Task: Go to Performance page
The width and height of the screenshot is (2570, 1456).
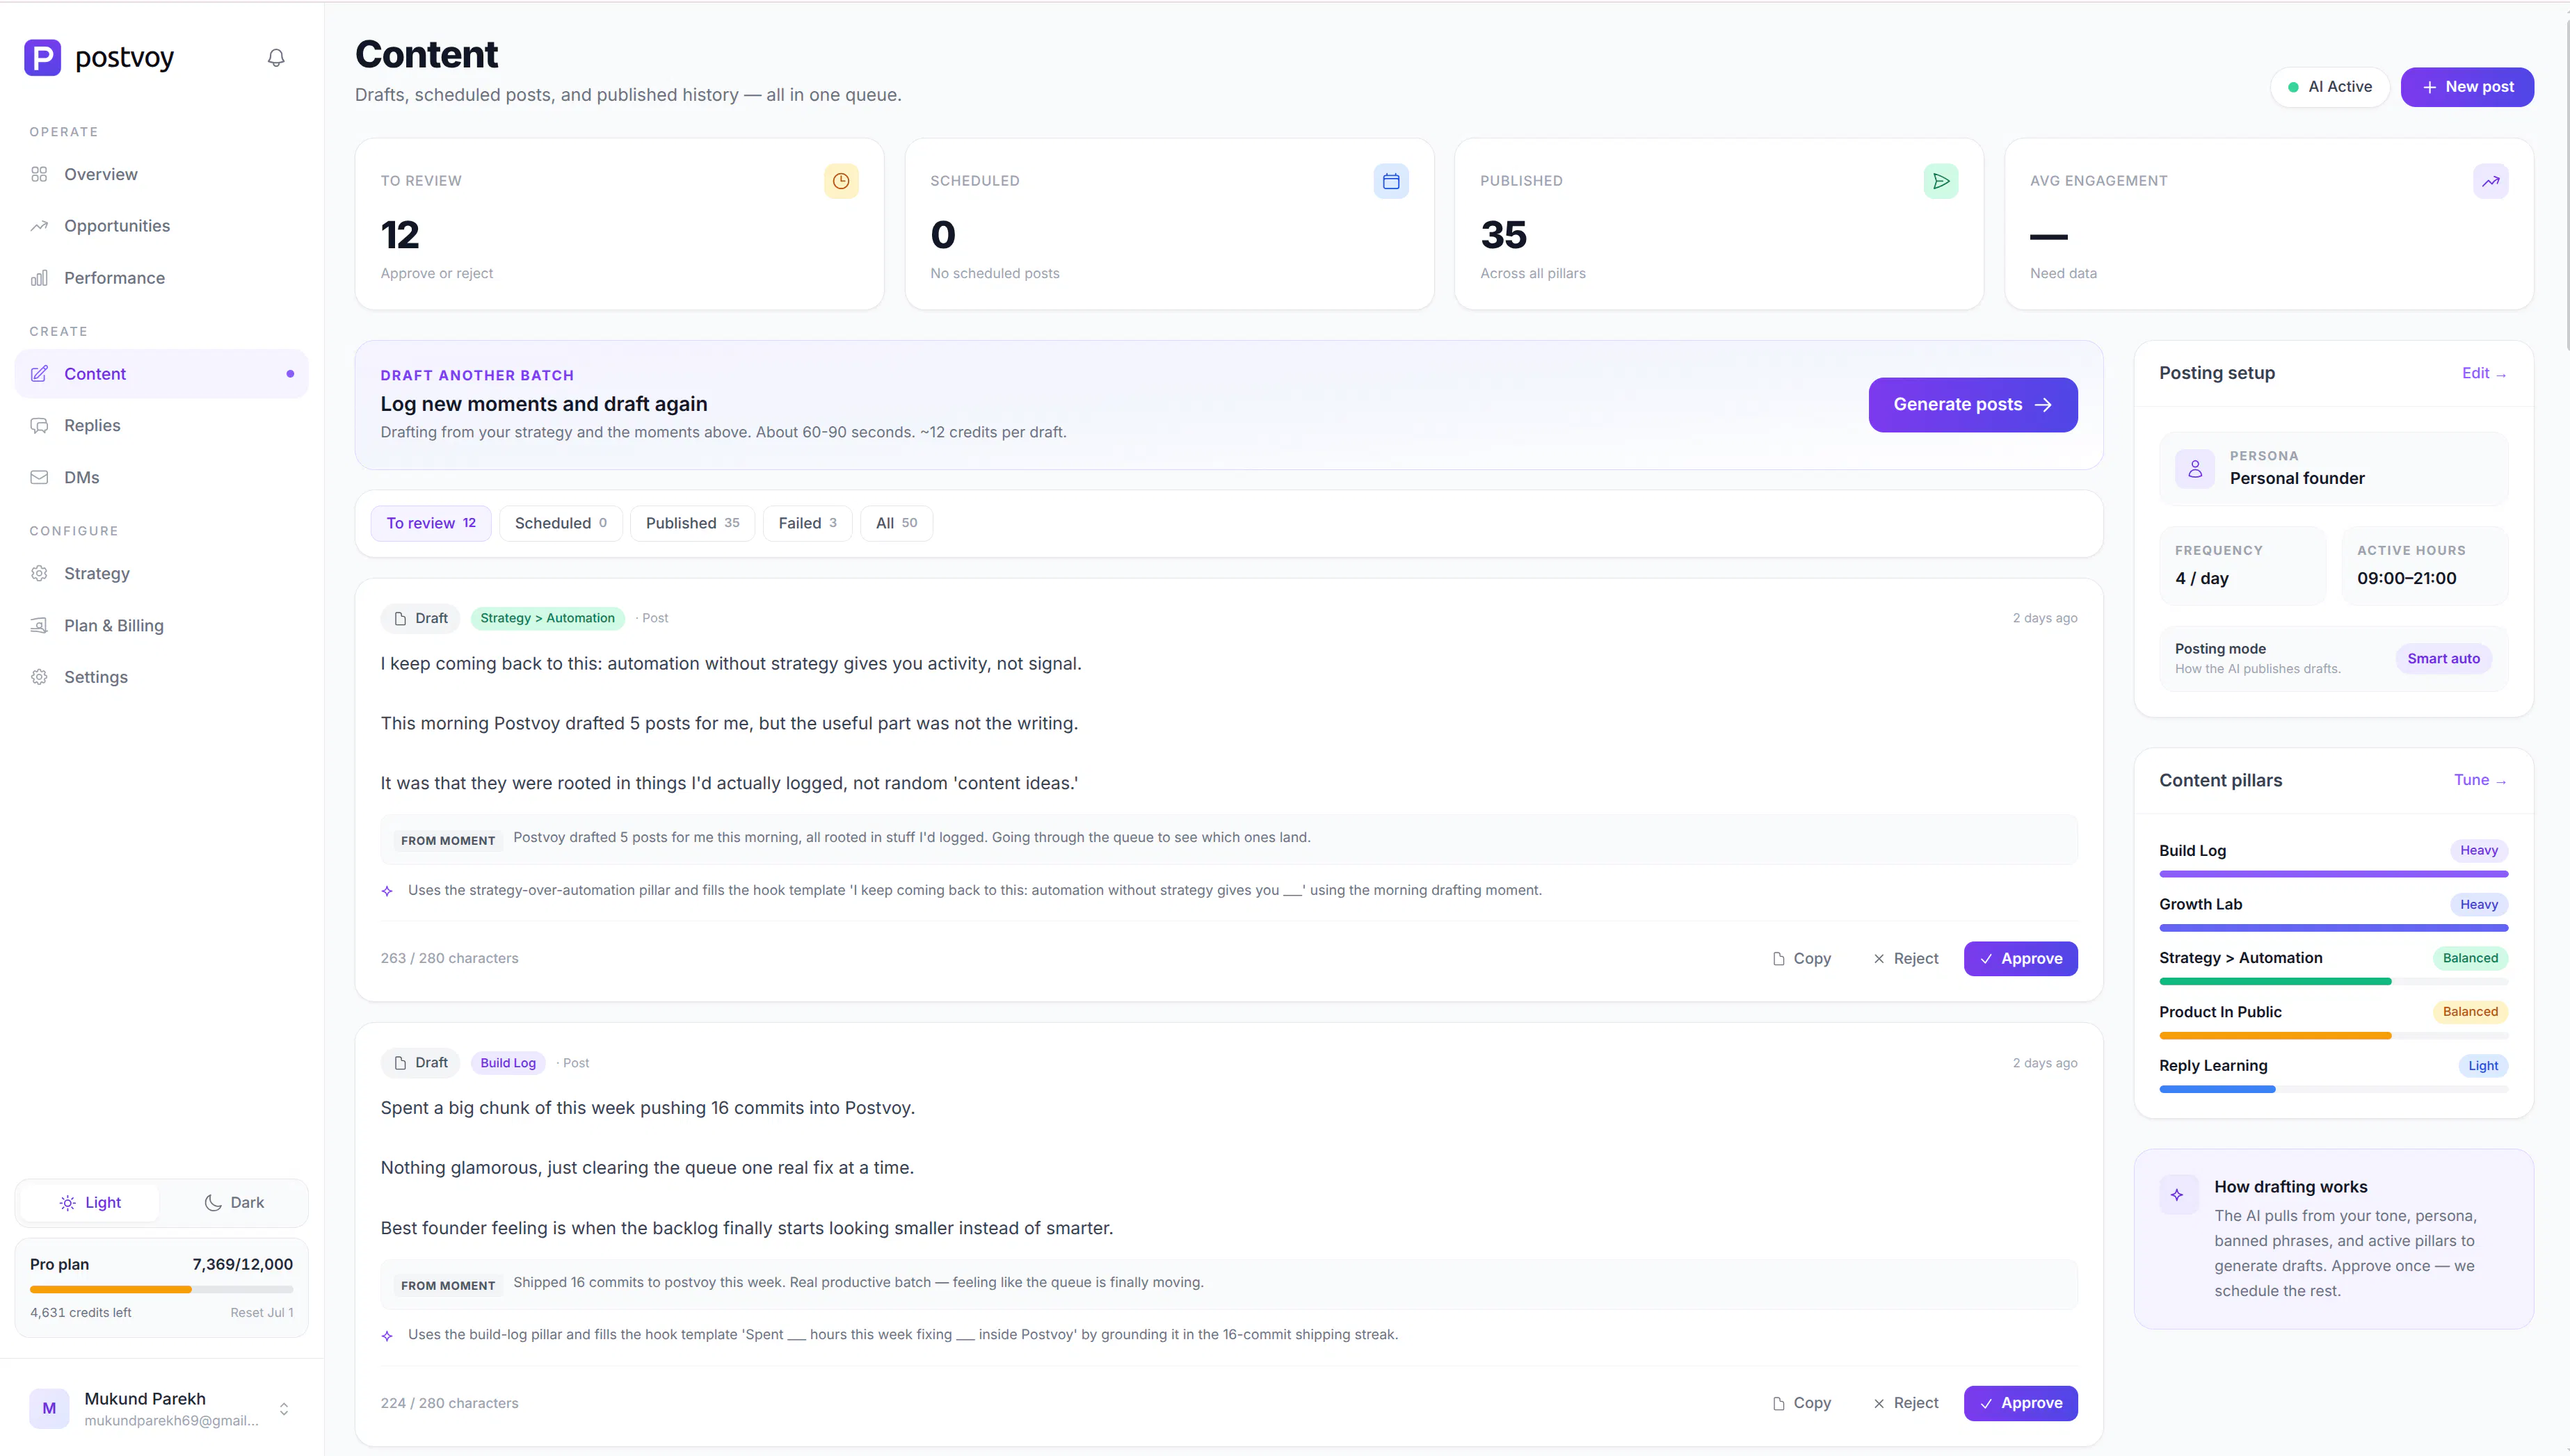Action: [x=161, y=278]
